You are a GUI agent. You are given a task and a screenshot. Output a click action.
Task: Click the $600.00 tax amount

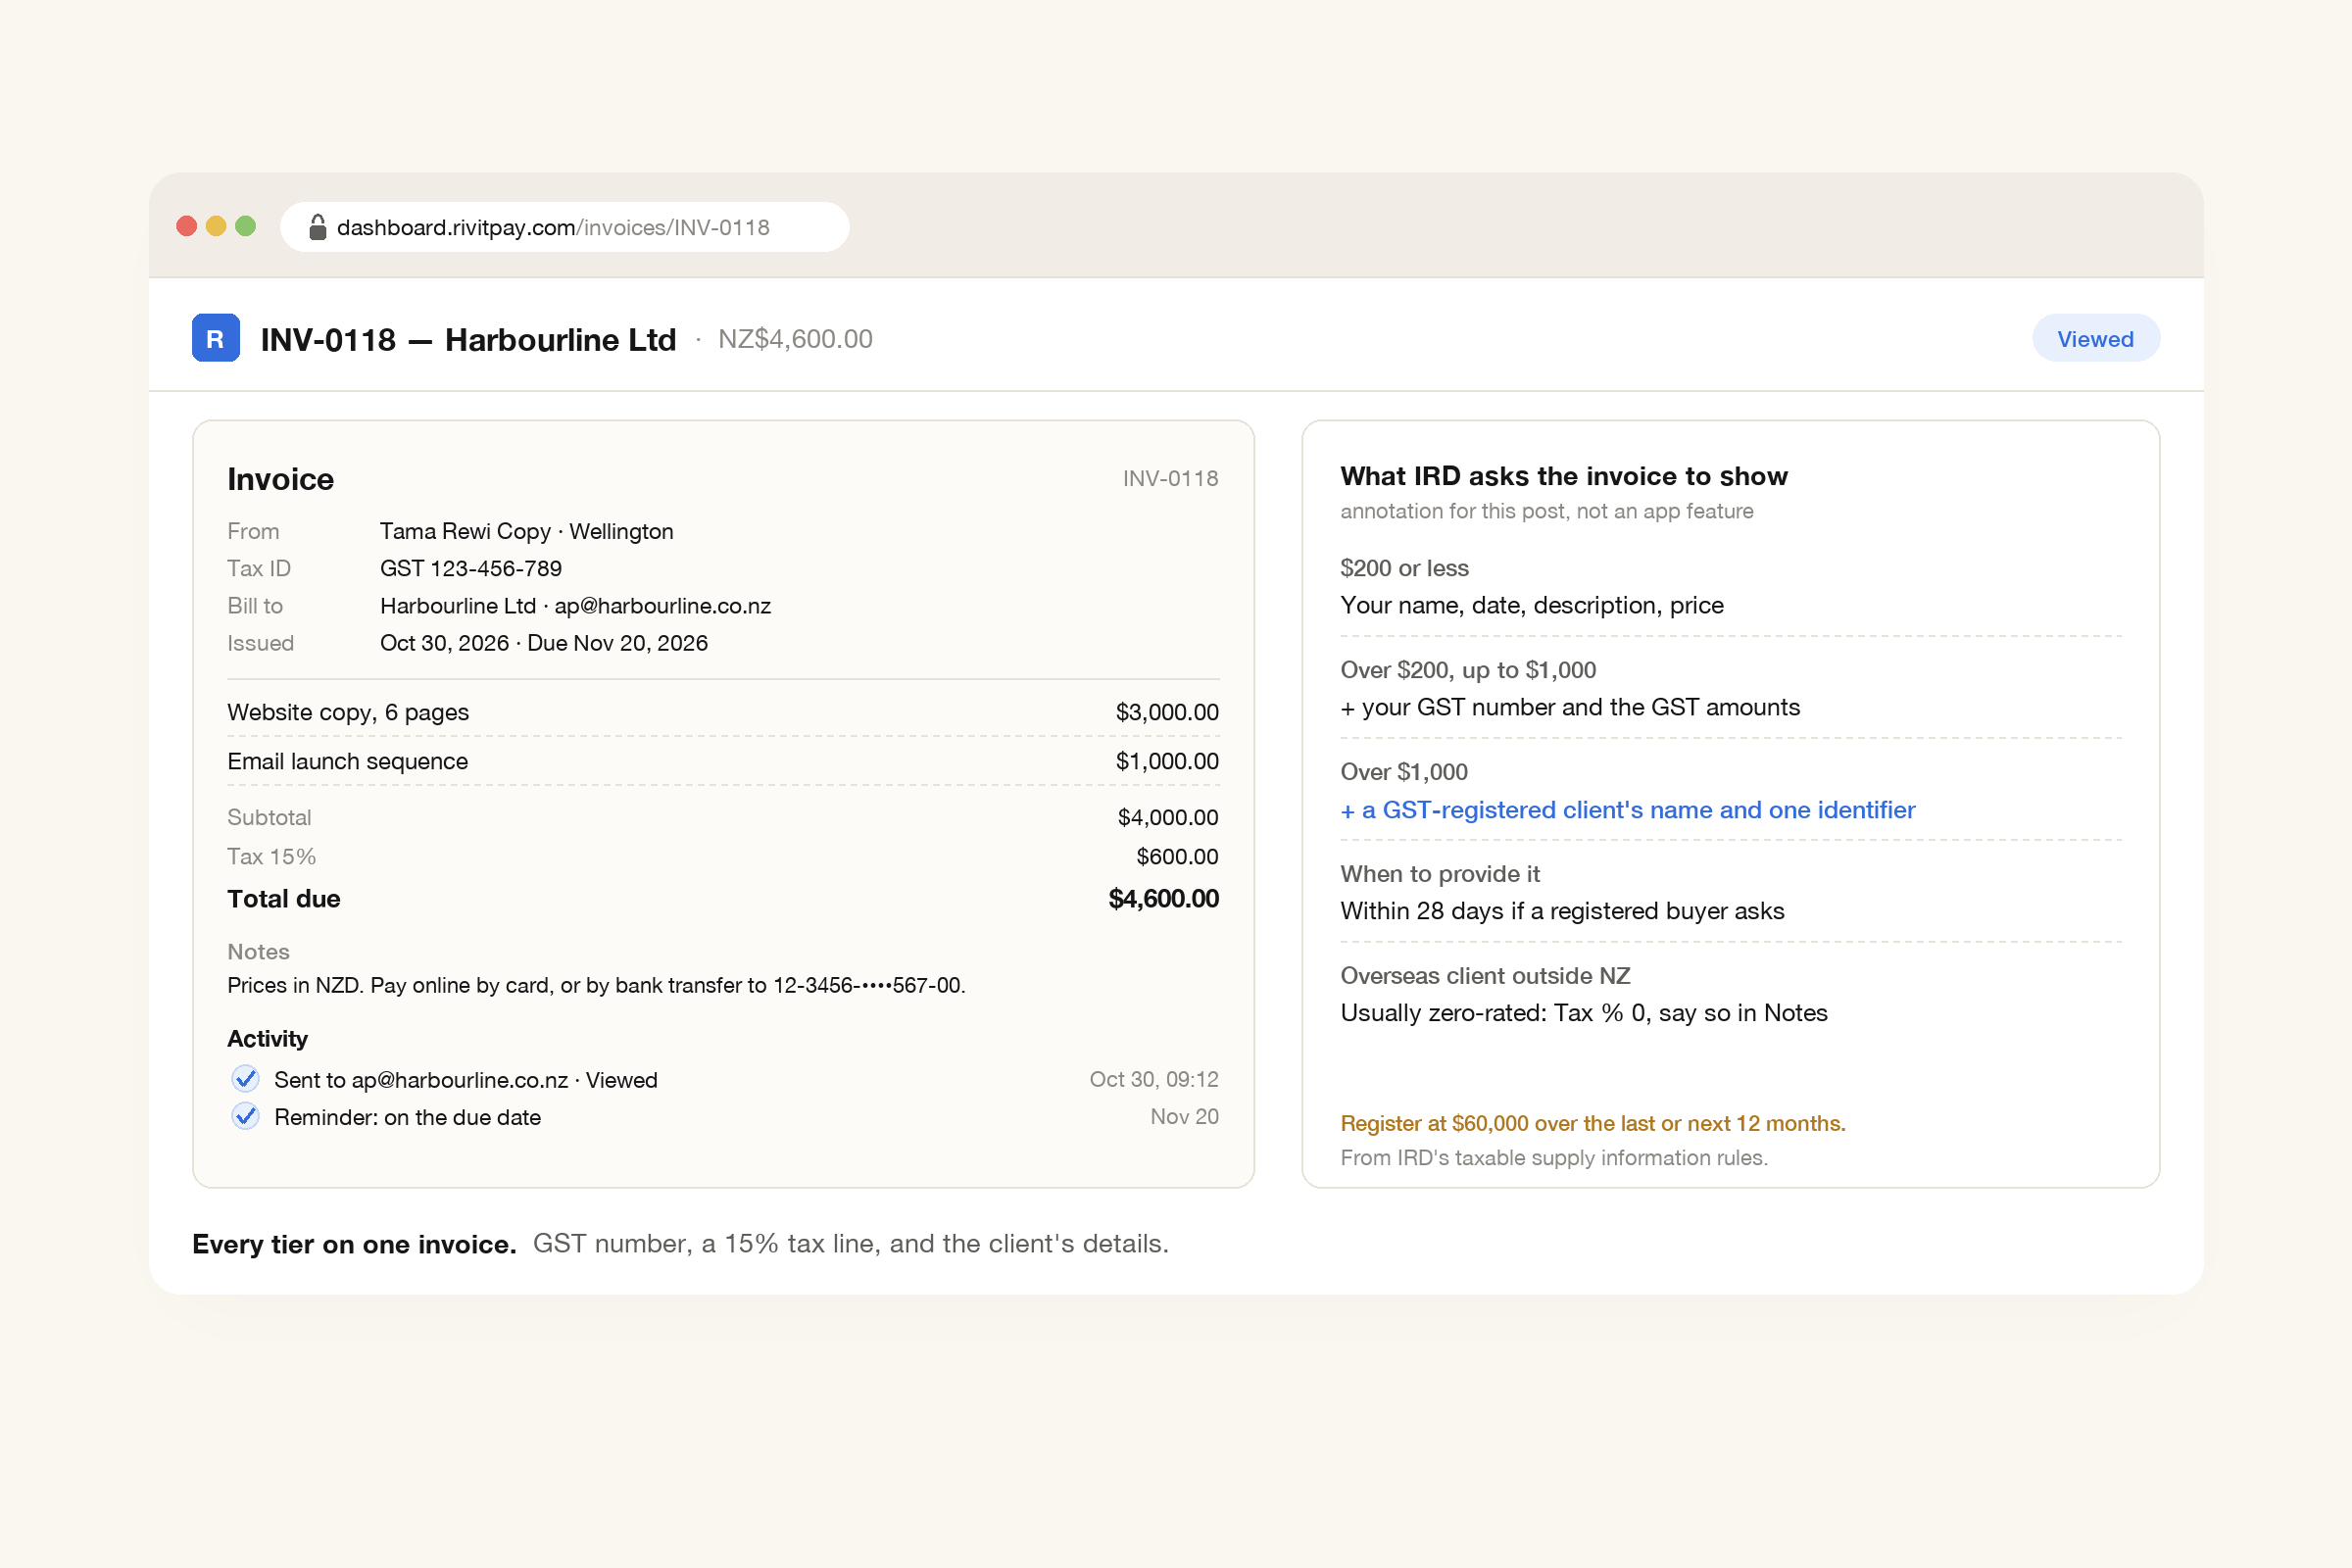[x=1177, y=856]
